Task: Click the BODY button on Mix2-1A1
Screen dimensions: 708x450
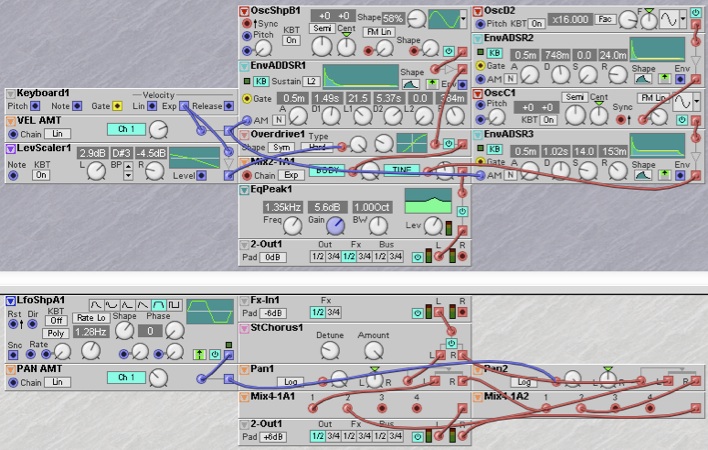Action: point(325,169)
